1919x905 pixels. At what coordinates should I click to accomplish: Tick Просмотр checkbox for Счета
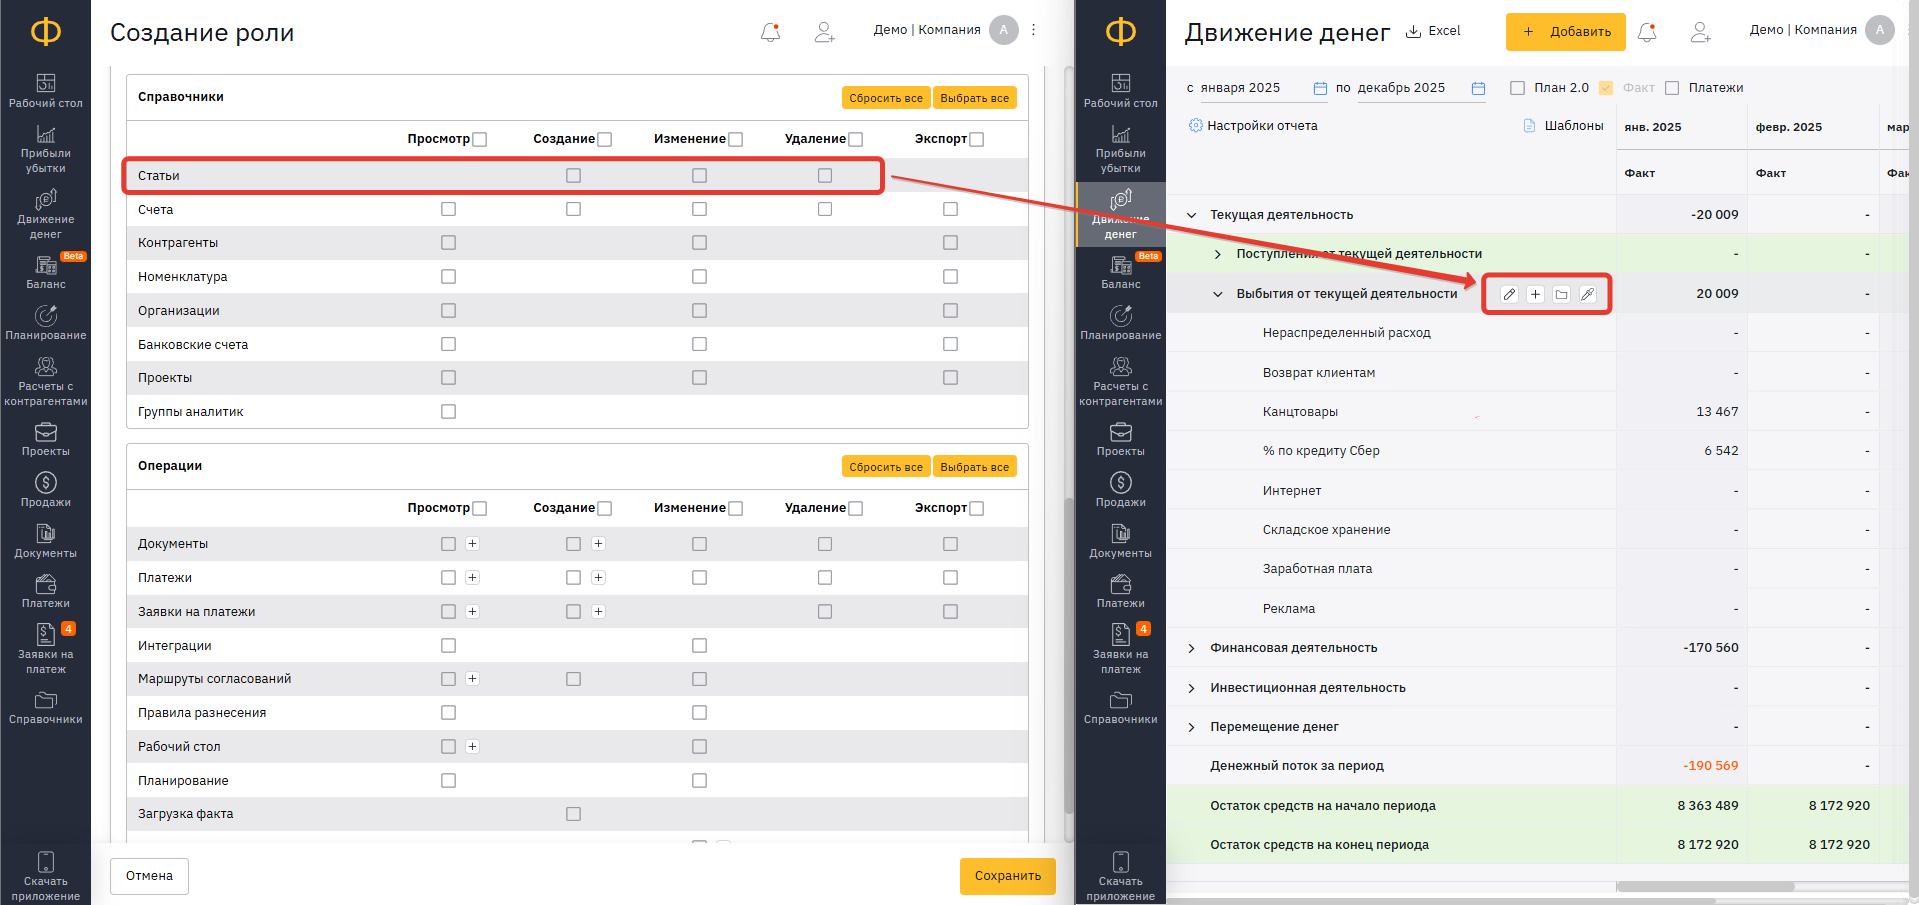click(448, 209)
